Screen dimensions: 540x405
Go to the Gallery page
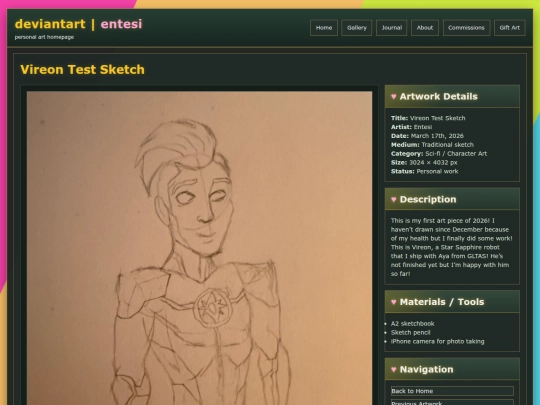click(x=356, y=28)
